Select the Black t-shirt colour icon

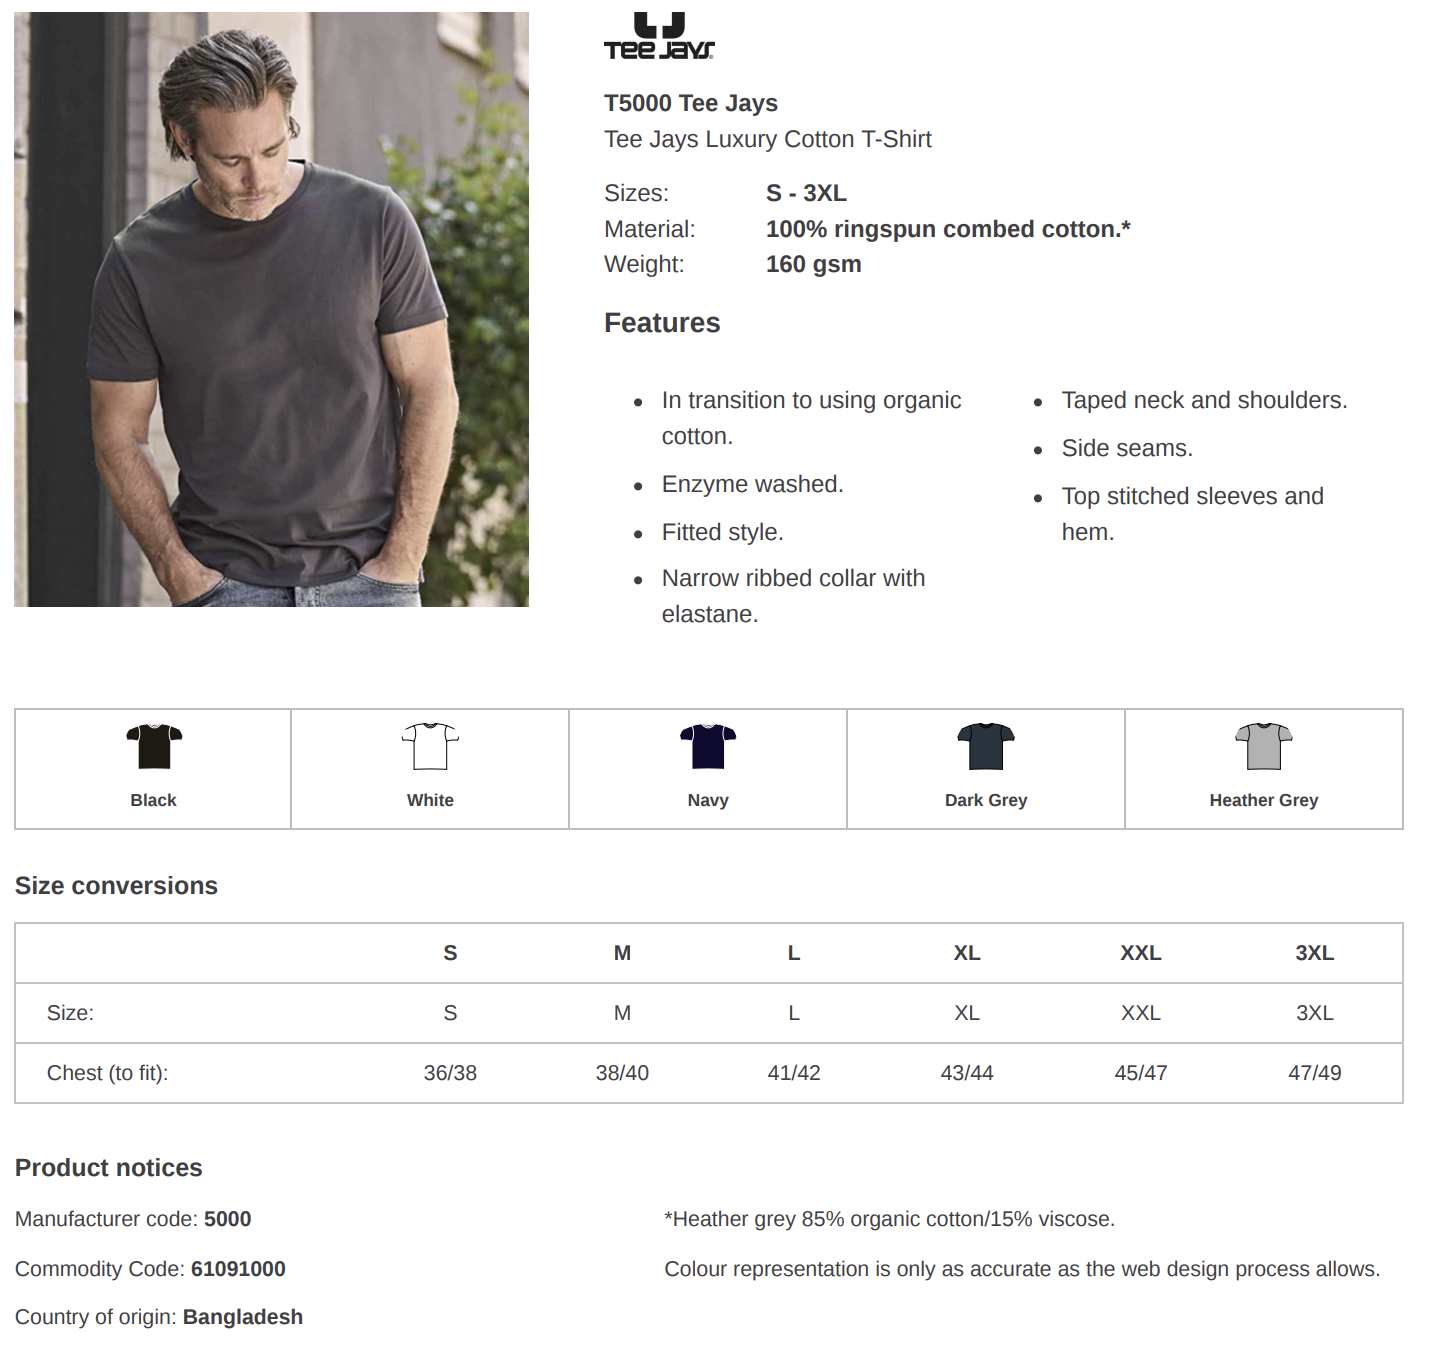click(x=154, y=746)
